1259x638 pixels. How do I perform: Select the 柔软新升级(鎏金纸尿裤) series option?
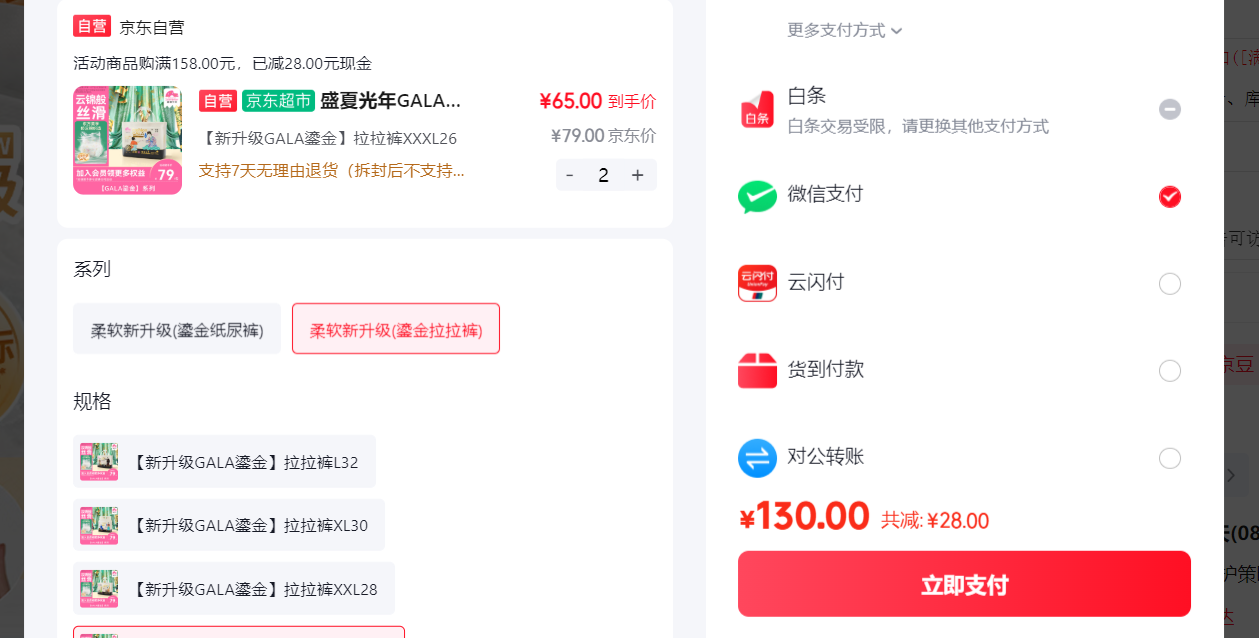[177, 329]
